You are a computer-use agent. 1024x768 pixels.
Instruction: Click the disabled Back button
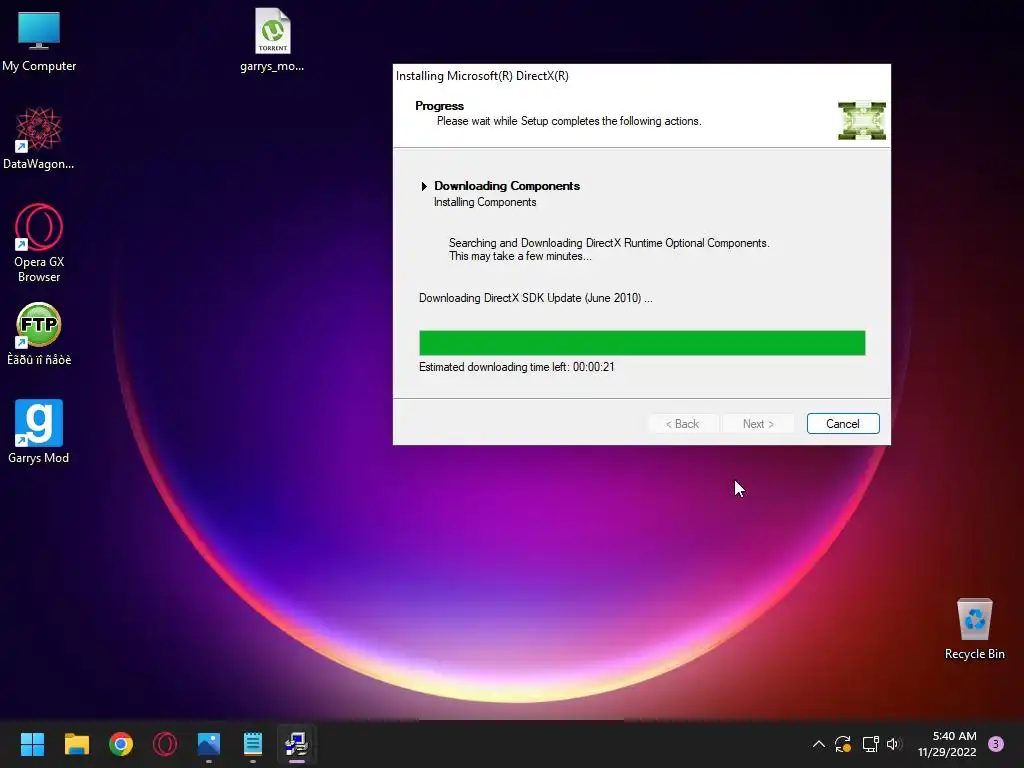[x=682, y=424]
